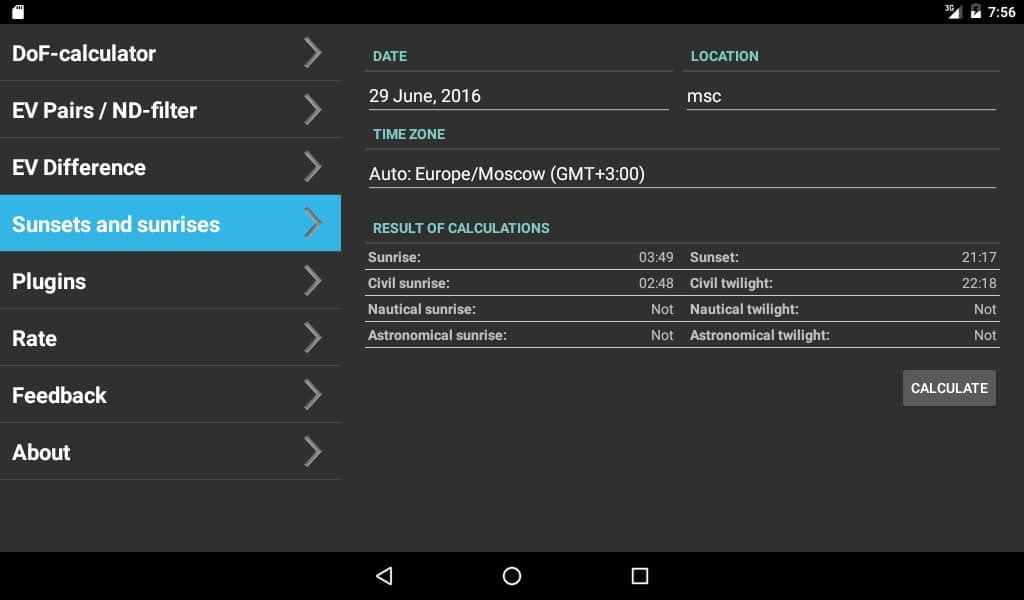Tap the 3G signal indicator icon

click(952, 11)
